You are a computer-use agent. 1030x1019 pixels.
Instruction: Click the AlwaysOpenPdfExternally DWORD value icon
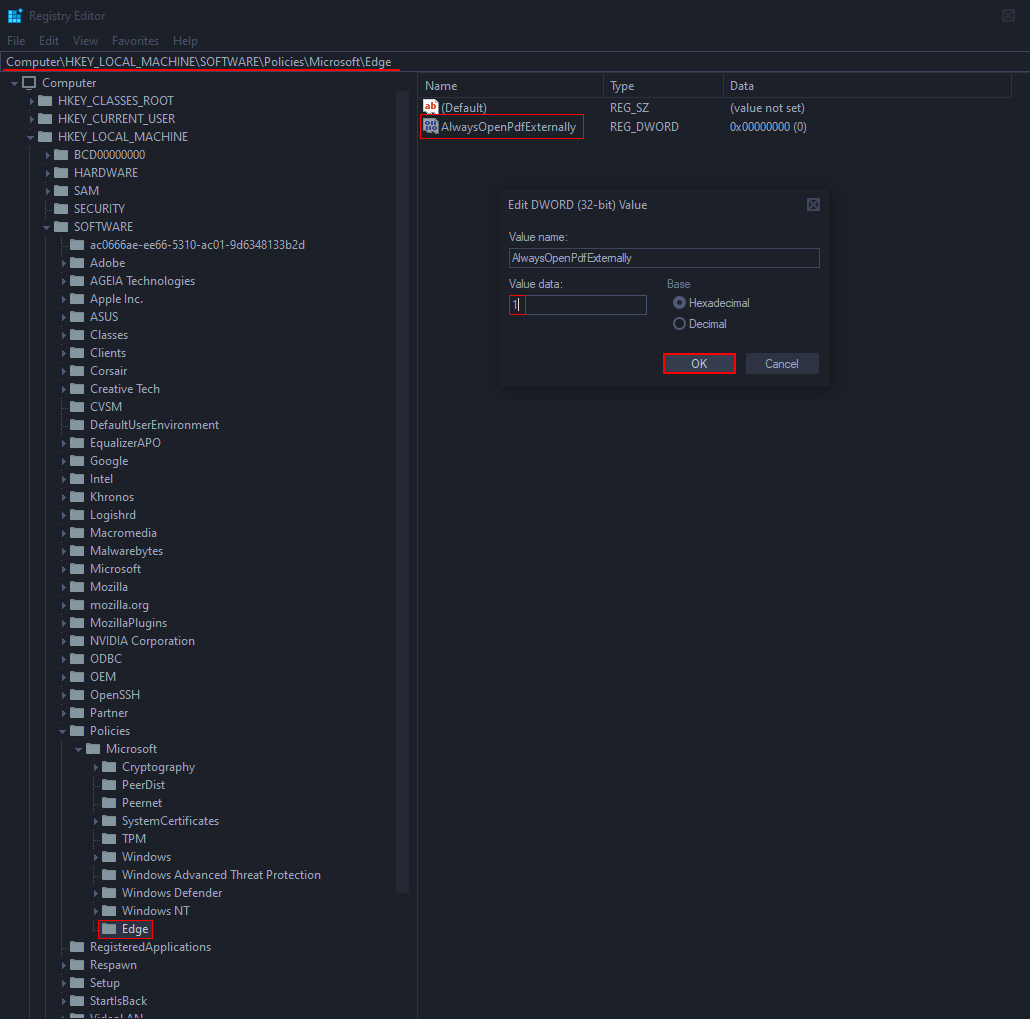[x=431, y=126]
